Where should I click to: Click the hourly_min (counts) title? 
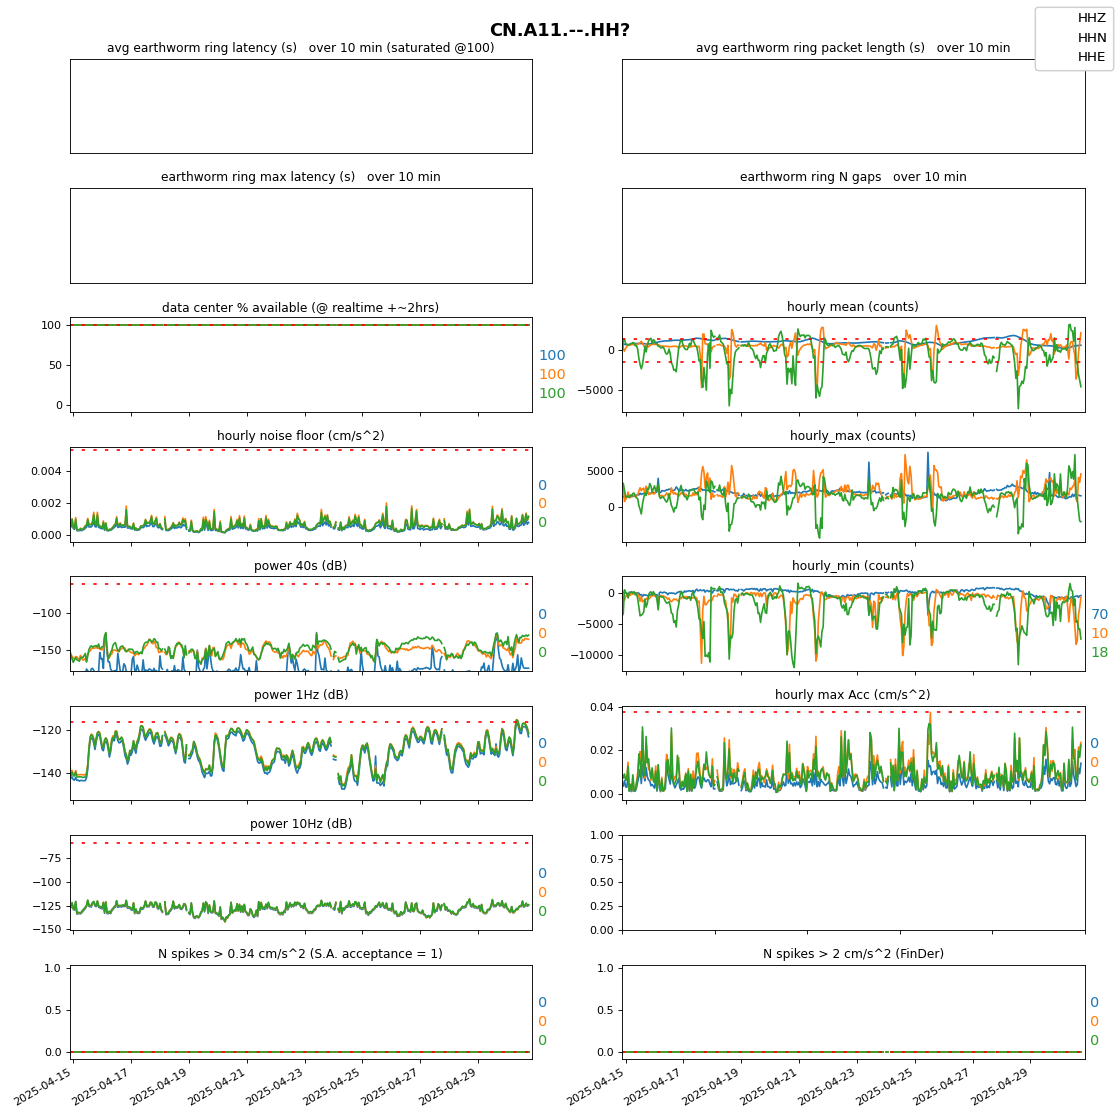pyautogui.click(x=853, y=566)
